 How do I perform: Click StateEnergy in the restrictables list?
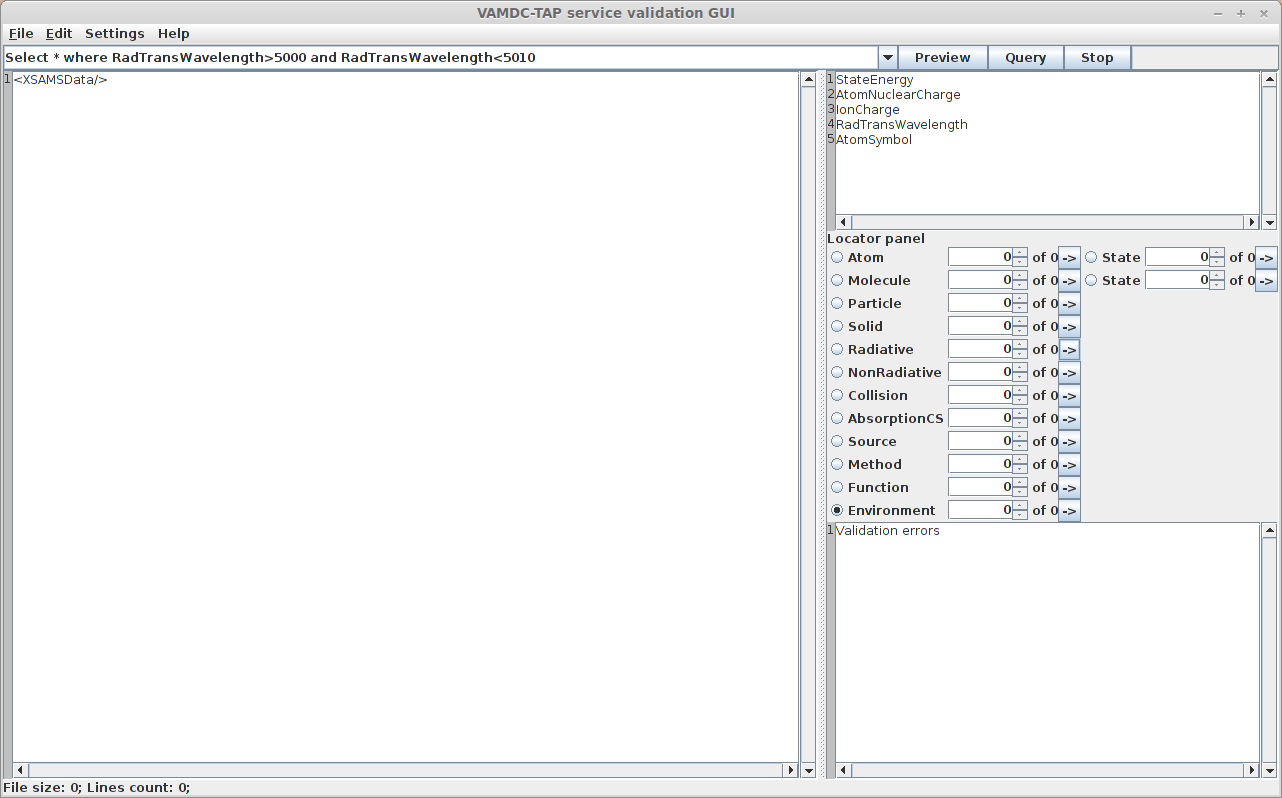[875, 80]
